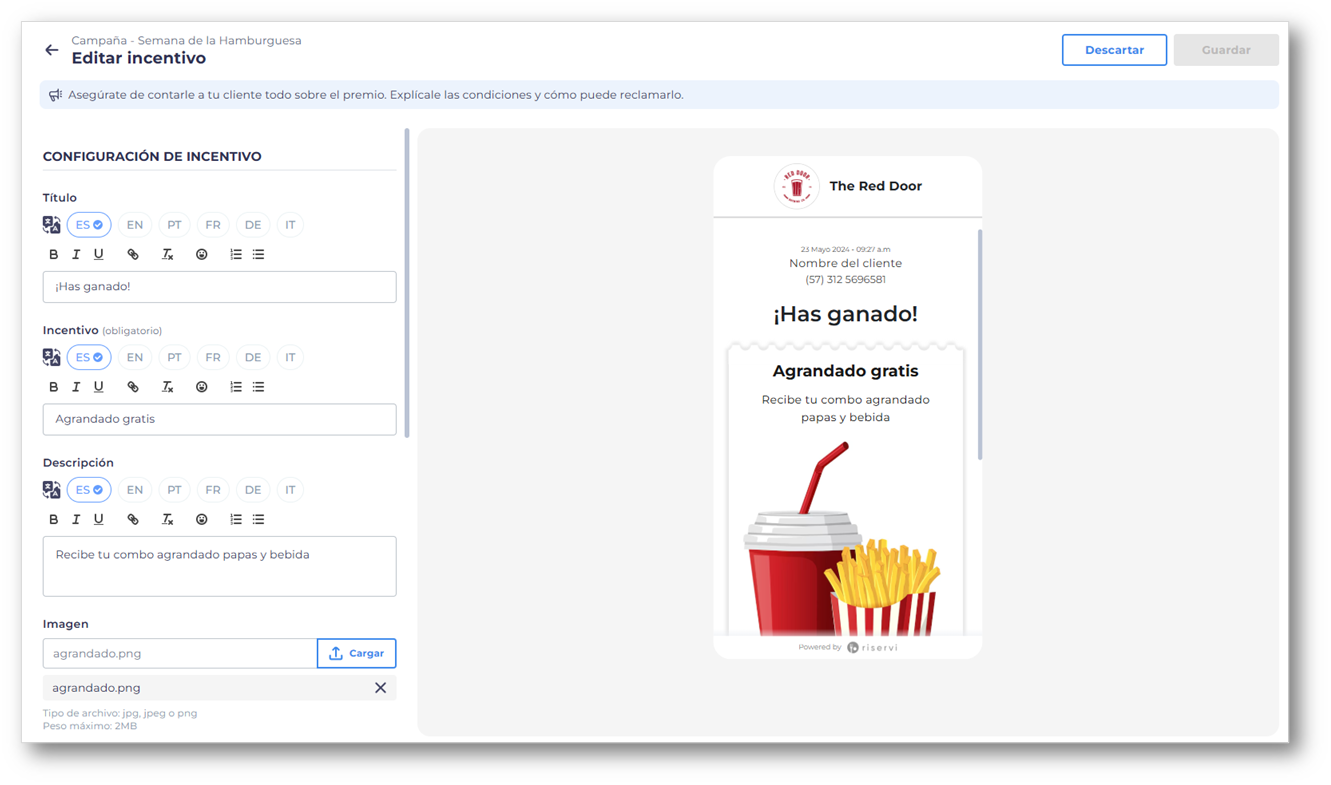Image resolution: width=1331 pixels, height=785 pixels.
Task: Apply underline in the Incentivo toolbar
Action: click(x=98, y=387)
